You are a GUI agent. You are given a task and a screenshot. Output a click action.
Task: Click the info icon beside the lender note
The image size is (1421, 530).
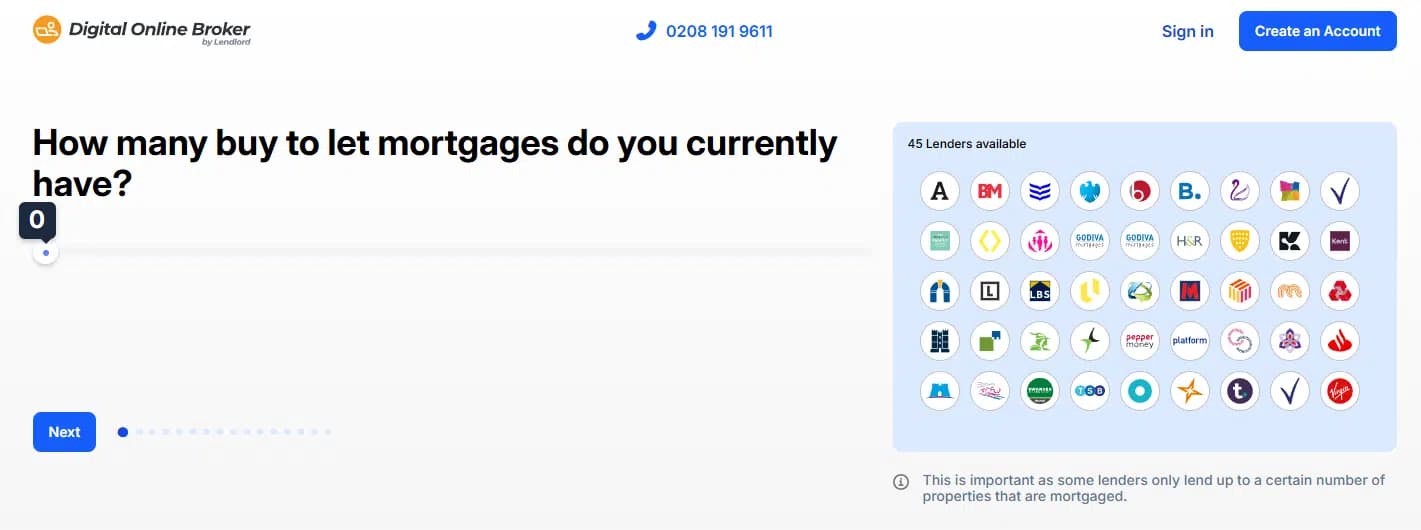pyautogui.click(x=901, y=482)
